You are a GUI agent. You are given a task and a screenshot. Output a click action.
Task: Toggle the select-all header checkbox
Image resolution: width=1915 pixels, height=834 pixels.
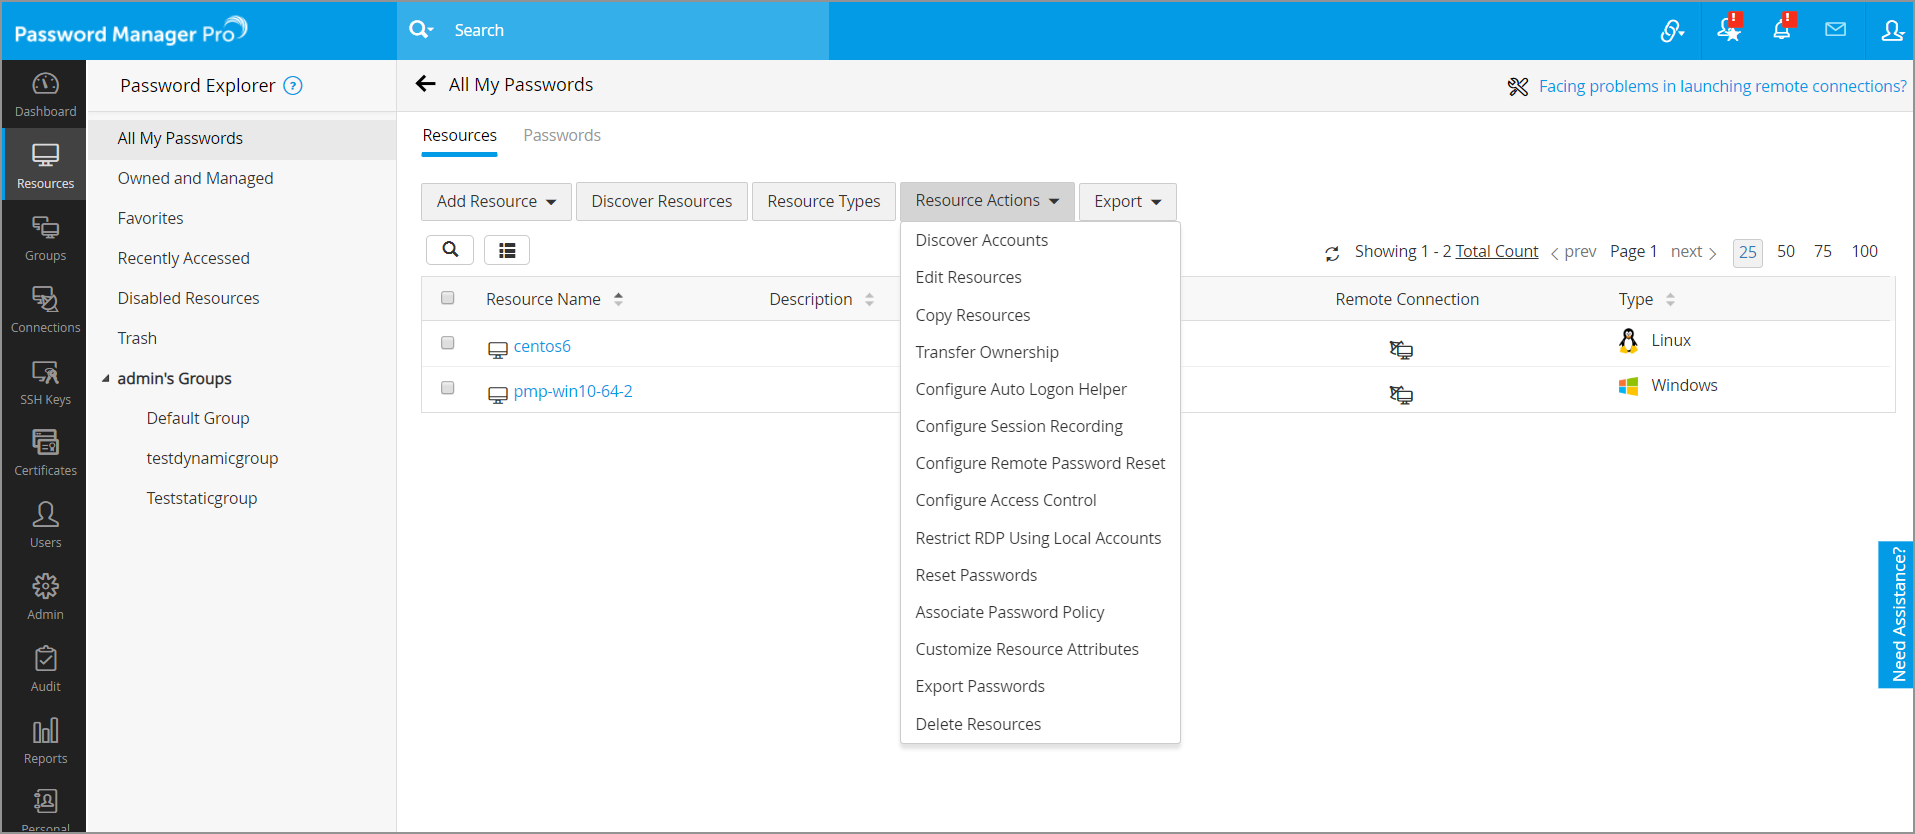pos(448,298)
